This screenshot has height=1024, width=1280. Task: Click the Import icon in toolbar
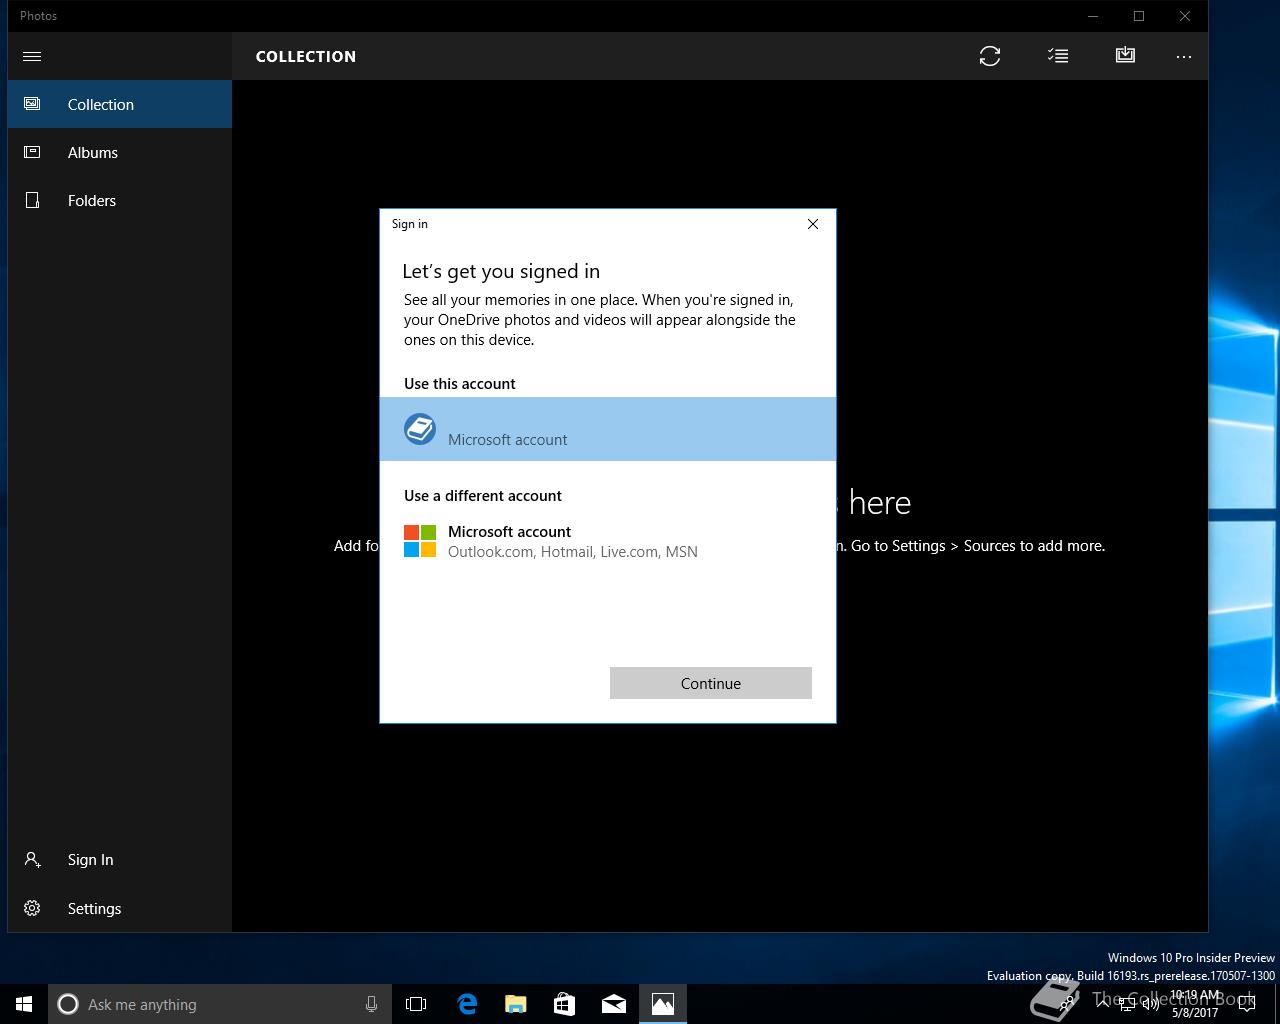pos(1125,56)
